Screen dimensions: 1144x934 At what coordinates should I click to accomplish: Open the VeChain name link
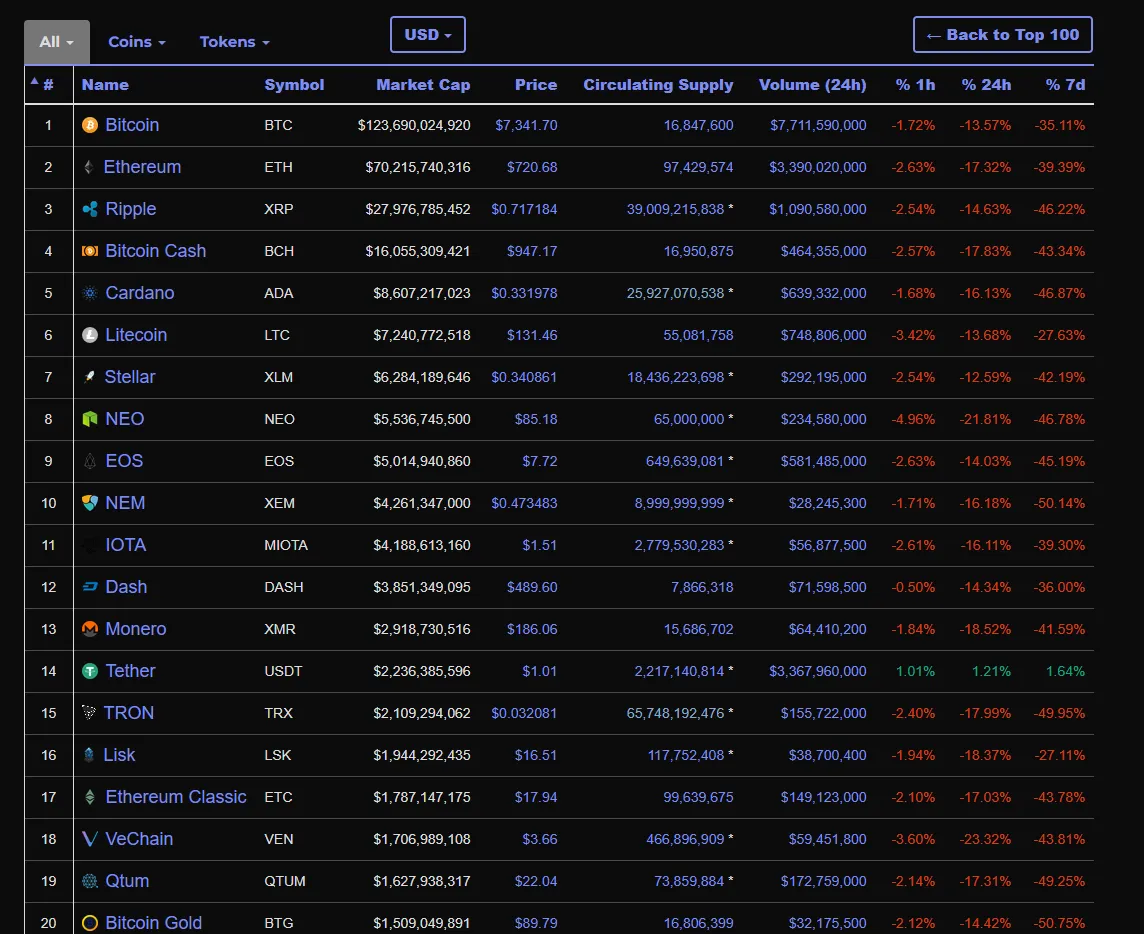pos(139,839)
